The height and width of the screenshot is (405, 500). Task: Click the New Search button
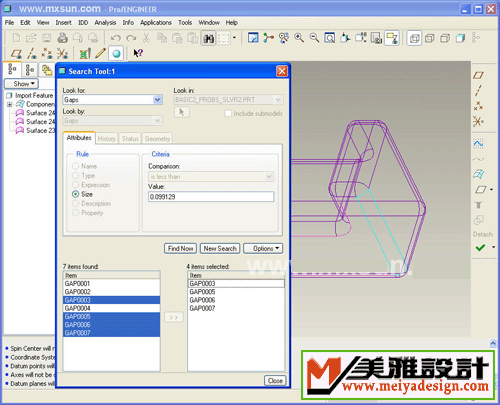coord(220,249)
